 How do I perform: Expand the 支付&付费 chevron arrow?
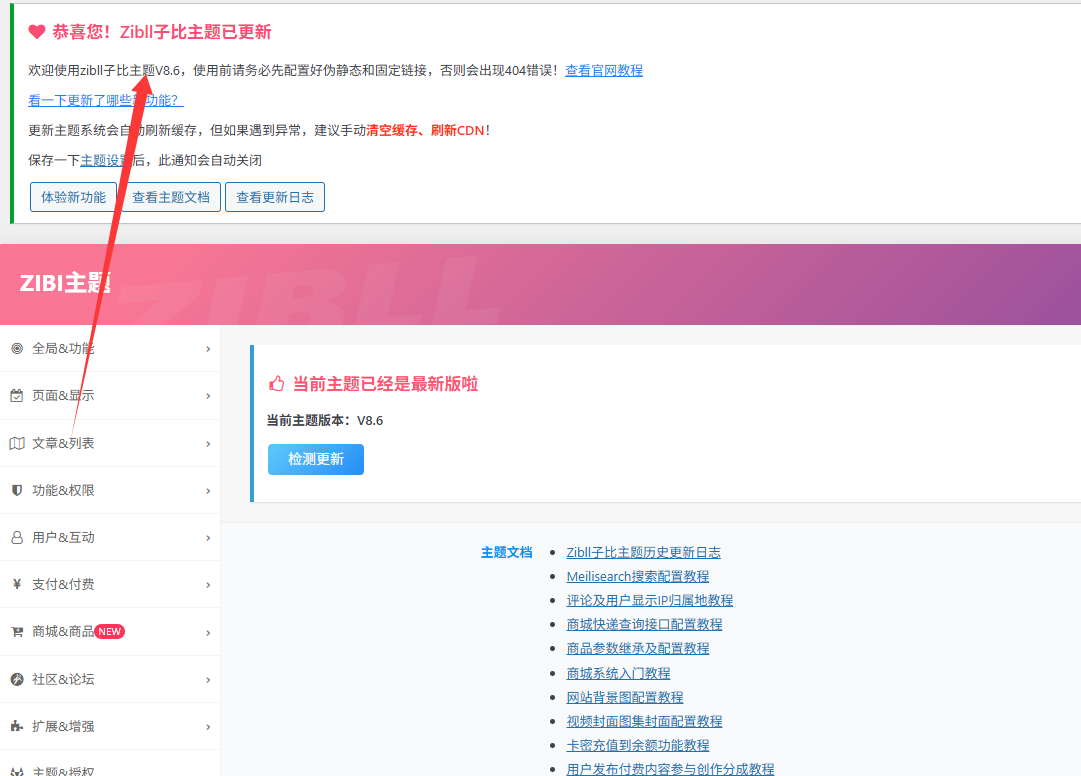pyautogui.click(x=208, y=584)
